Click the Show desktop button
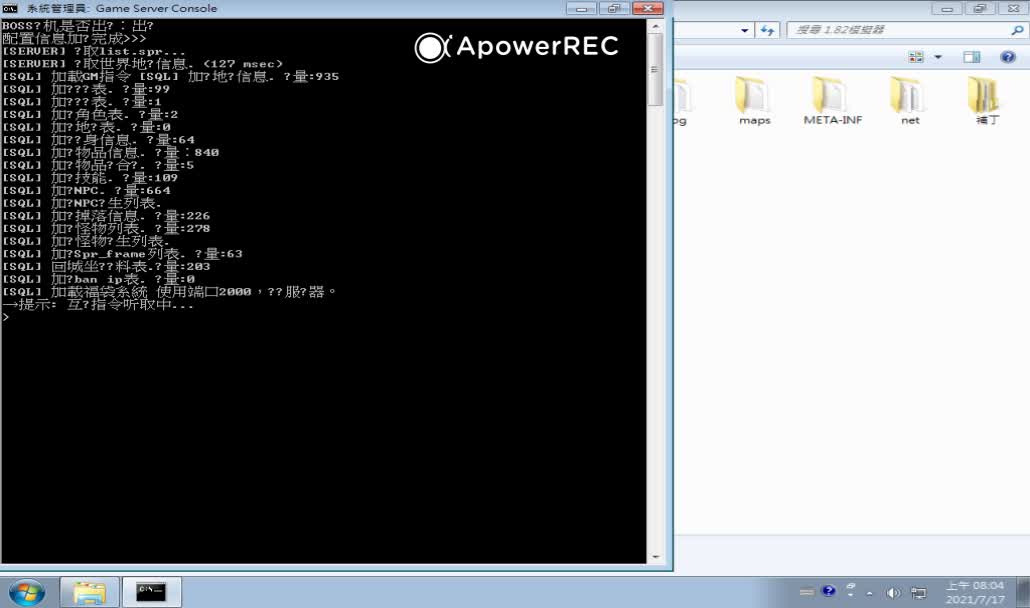Image resolution: width=1030 pixels, height=608 pixels. (1023, 592)
